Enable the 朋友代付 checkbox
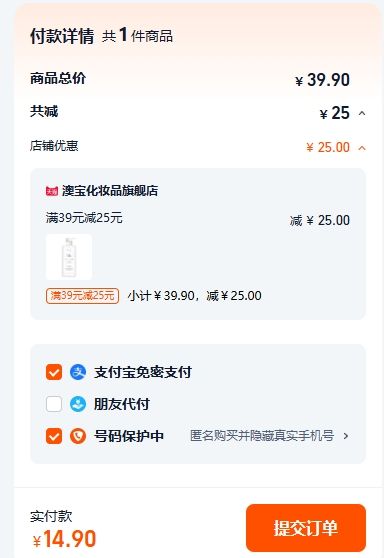The height and width of the screenshot is (558, 384). click(x=54, y=404)
